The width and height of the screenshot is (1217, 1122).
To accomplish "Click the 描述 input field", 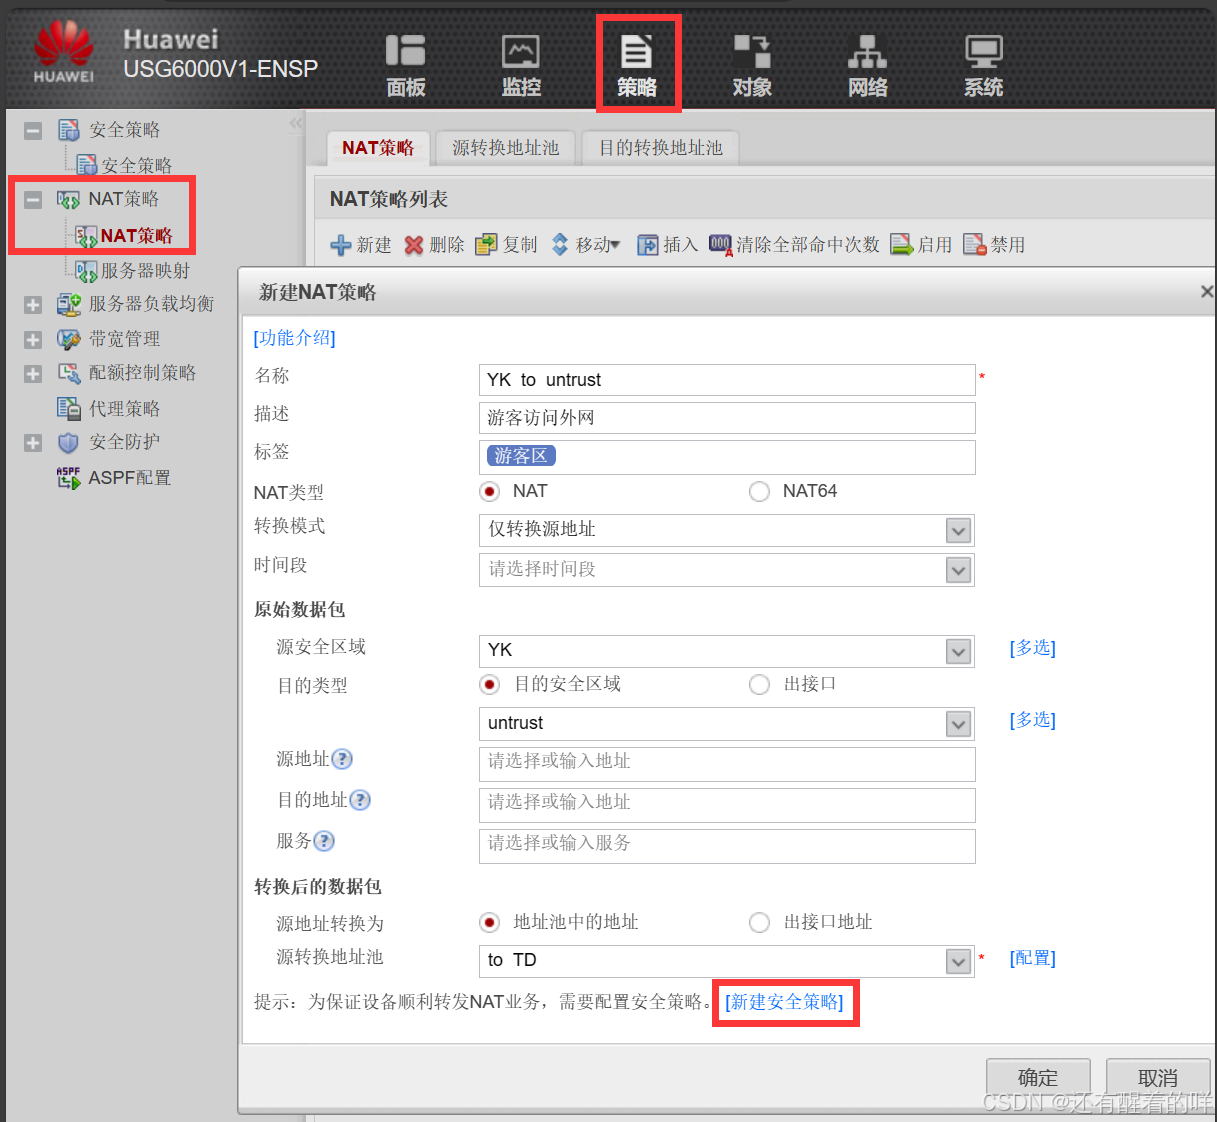I will pyautogui.click(x=727, y=418).
